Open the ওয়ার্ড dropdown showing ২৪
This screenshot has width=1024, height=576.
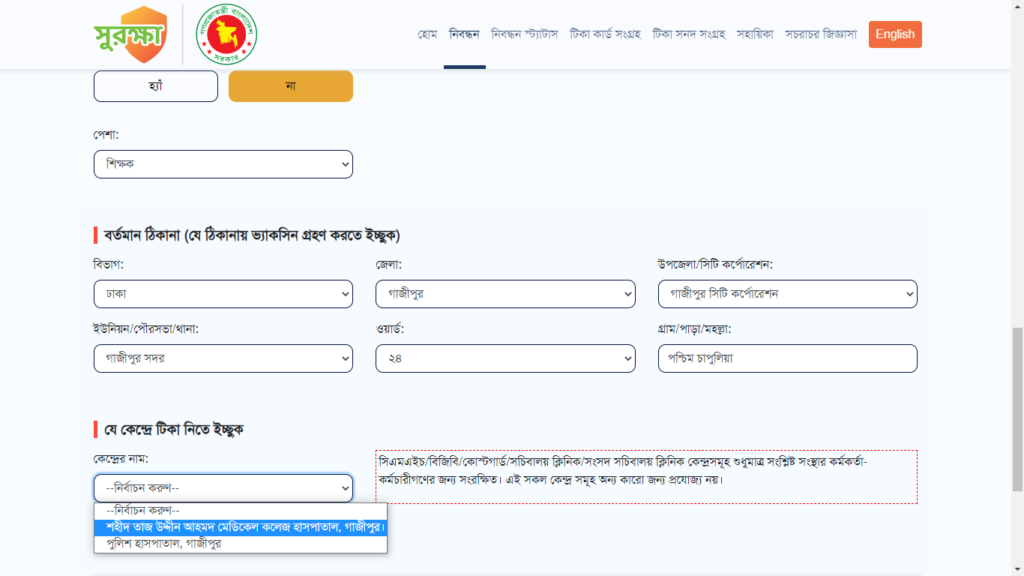[505, 358]
